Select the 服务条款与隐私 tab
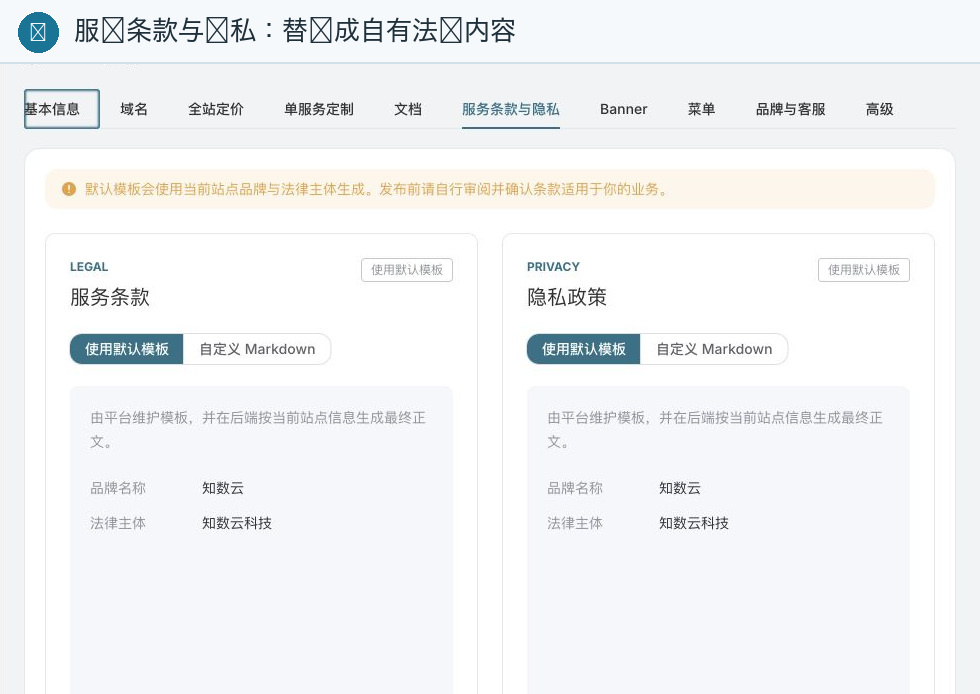980x694 pixels. coord(511,109)
